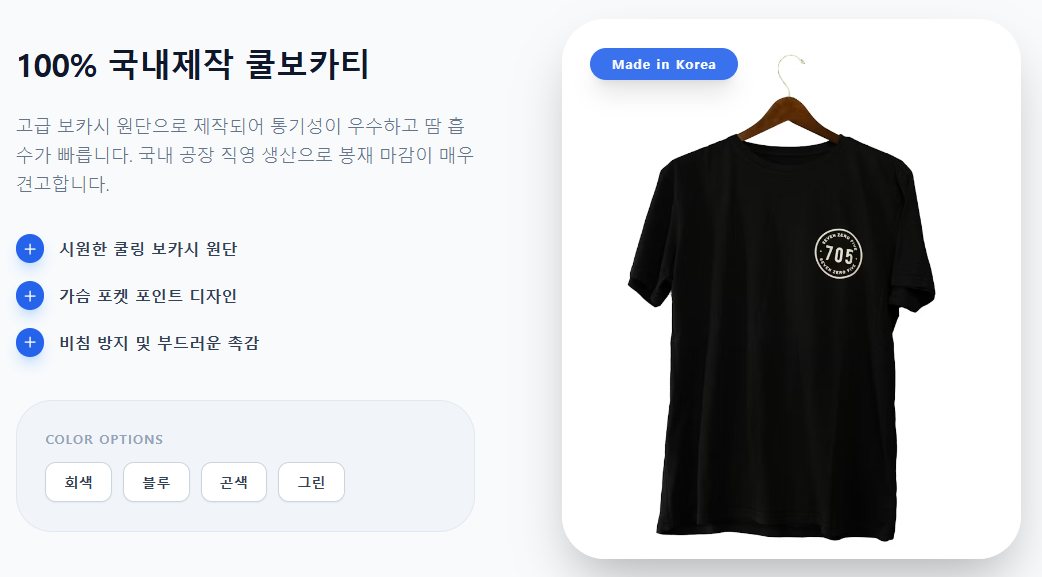Open the plus icon for 비침 방지 및 부드러운 촉감
Viewport: 1042px width, 577px height.
[30, 343]
